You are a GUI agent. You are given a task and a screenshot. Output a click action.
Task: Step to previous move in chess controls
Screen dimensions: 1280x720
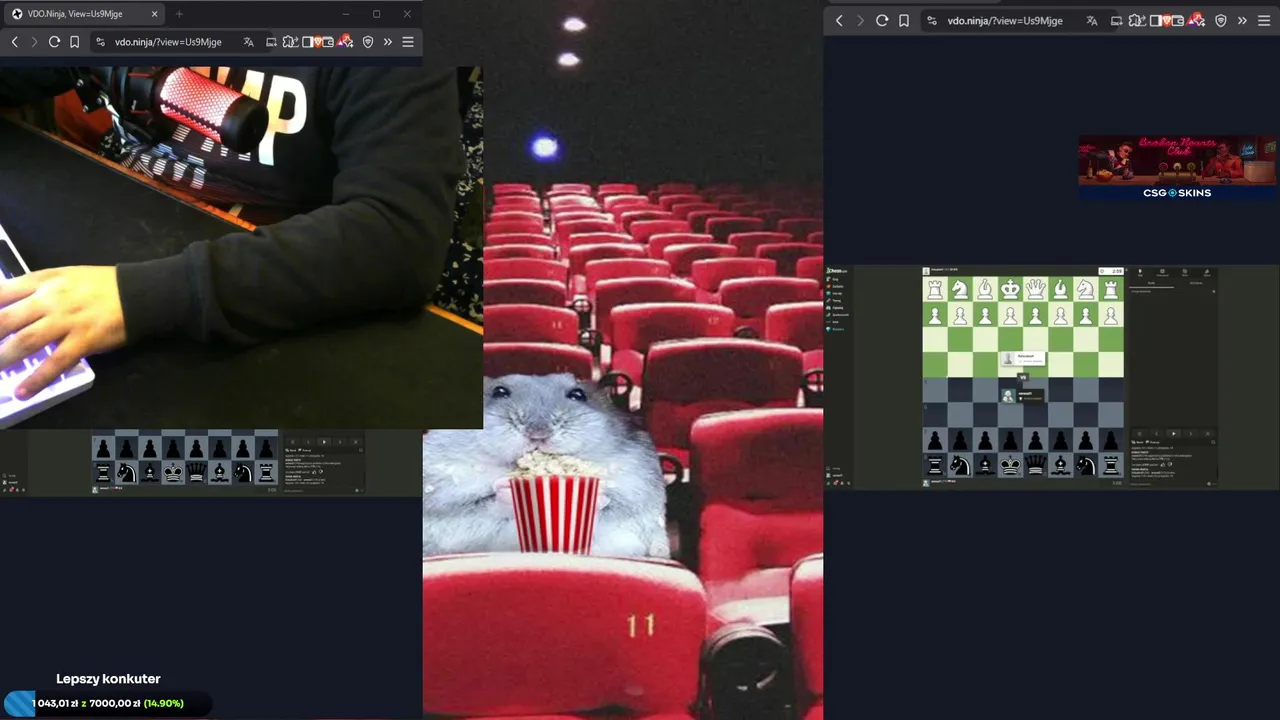(1156, 433)
